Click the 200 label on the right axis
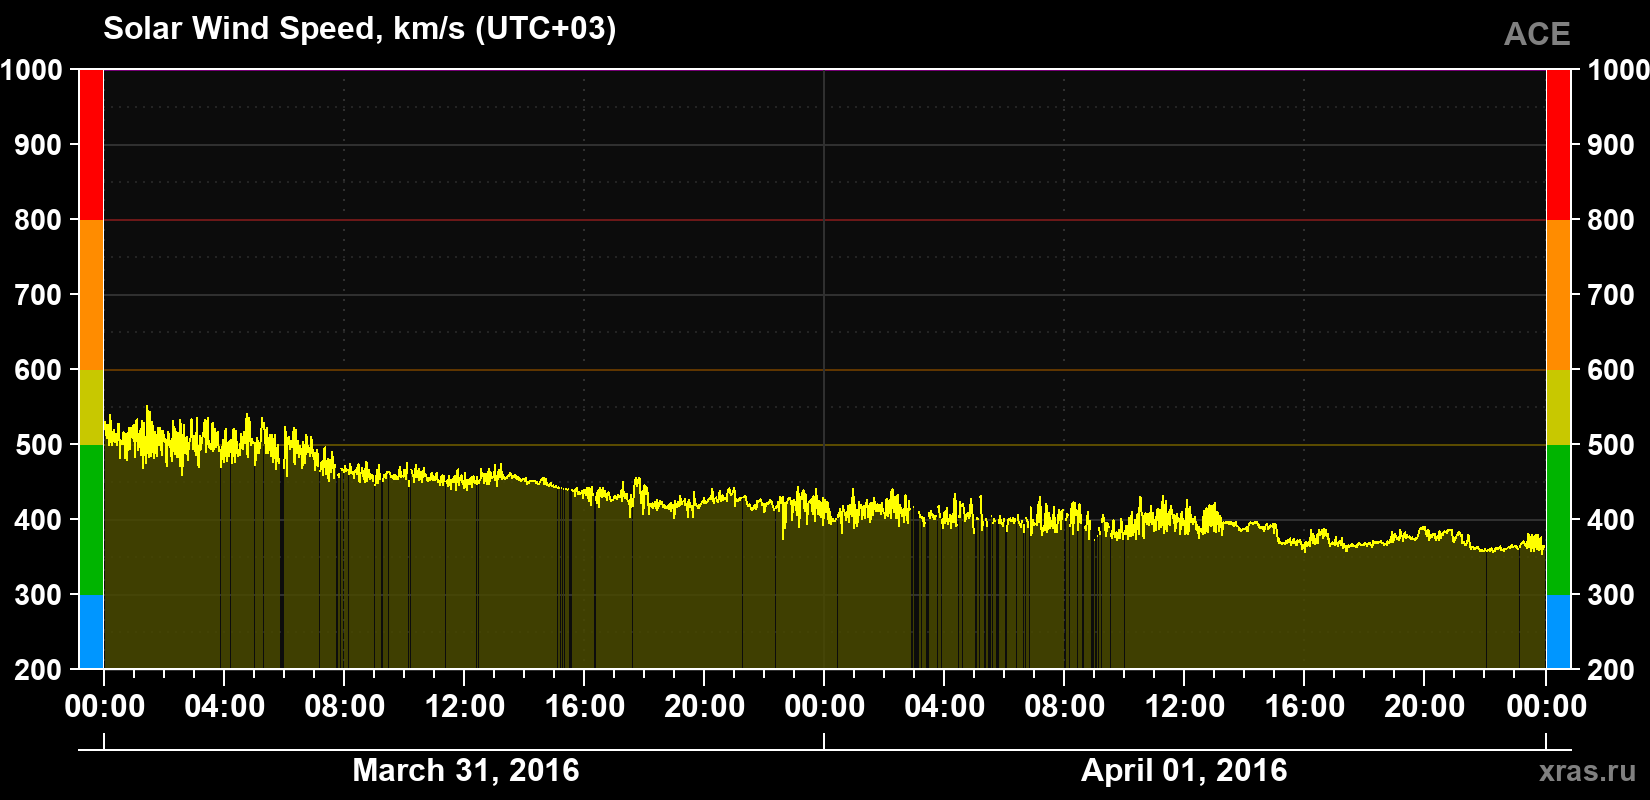 [x=1611, y=670]
